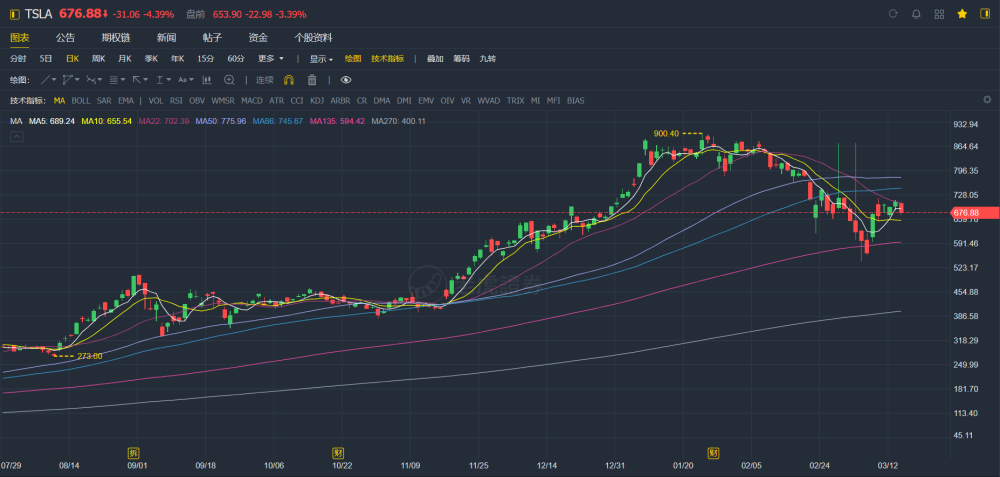Toggle the eye visibility icon for drawings
The width and height of the screenshot is (1000, 477).
(x=346, y=80)
